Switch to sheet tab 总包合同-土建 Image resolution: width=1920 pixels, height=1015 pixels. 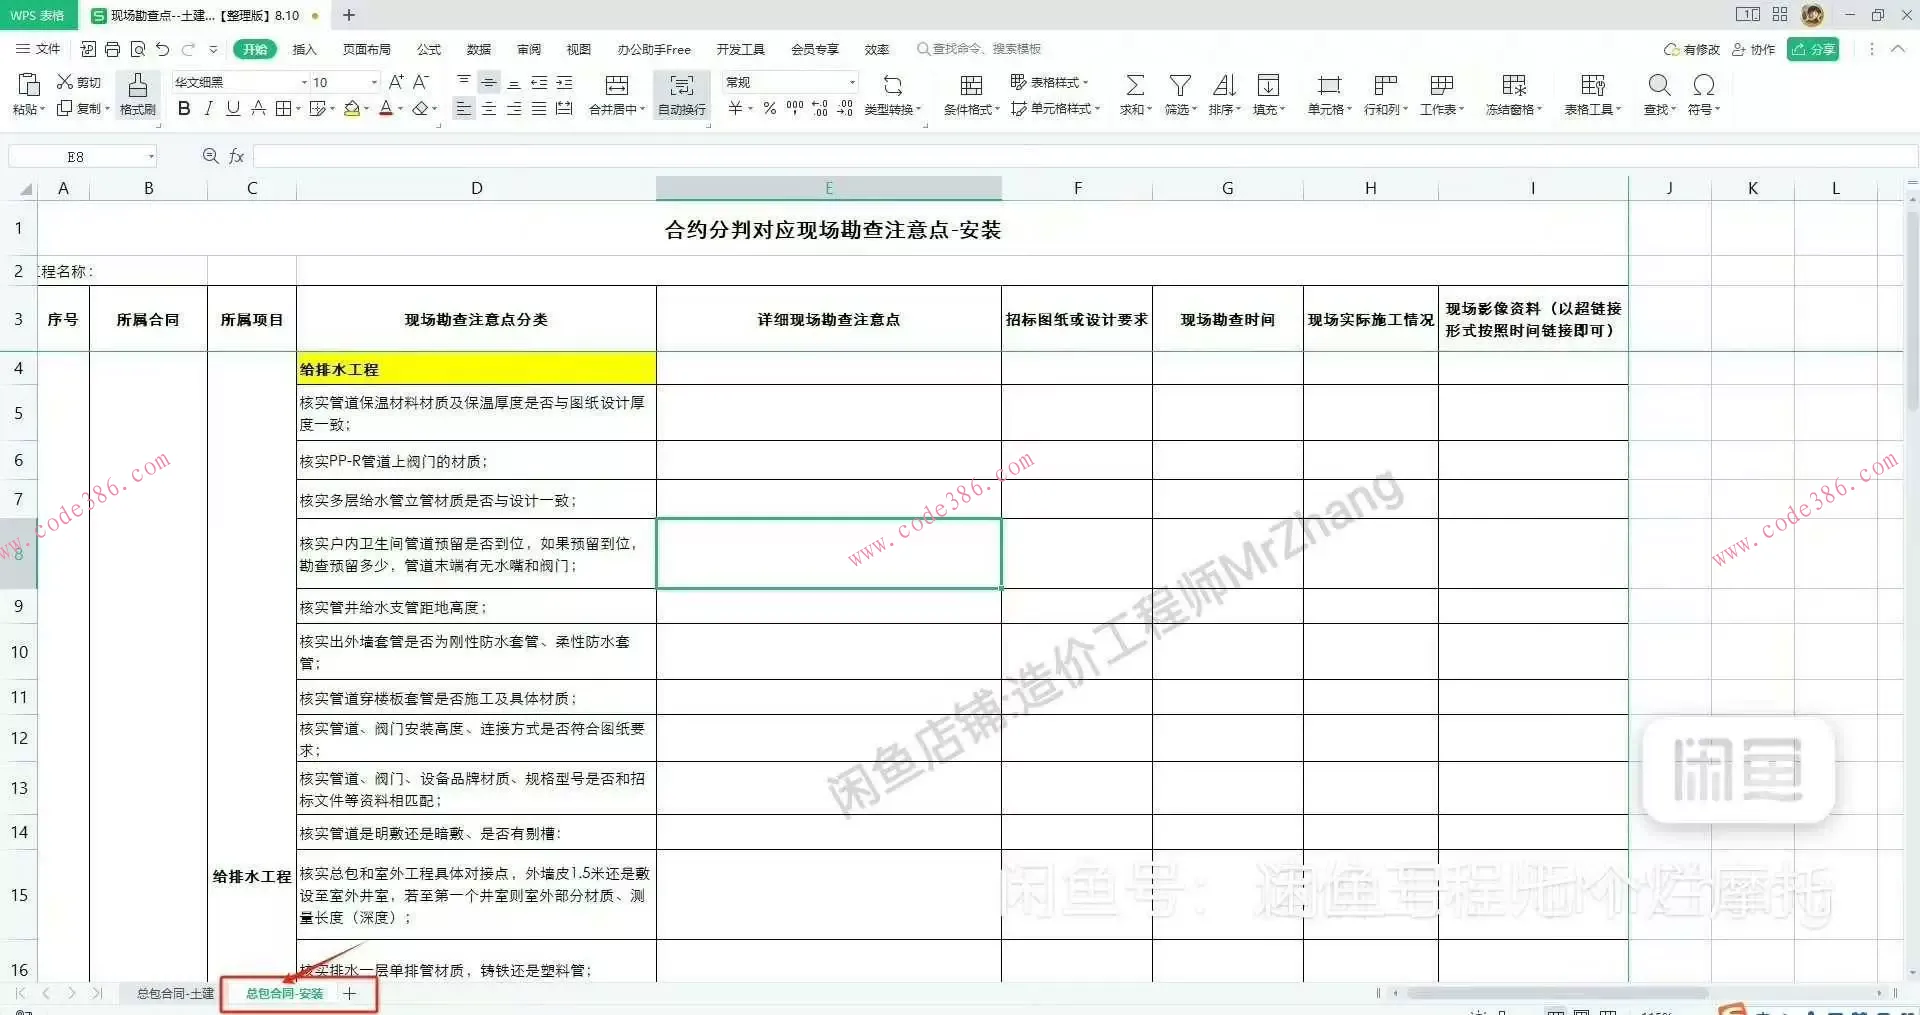tap(175, 994)
